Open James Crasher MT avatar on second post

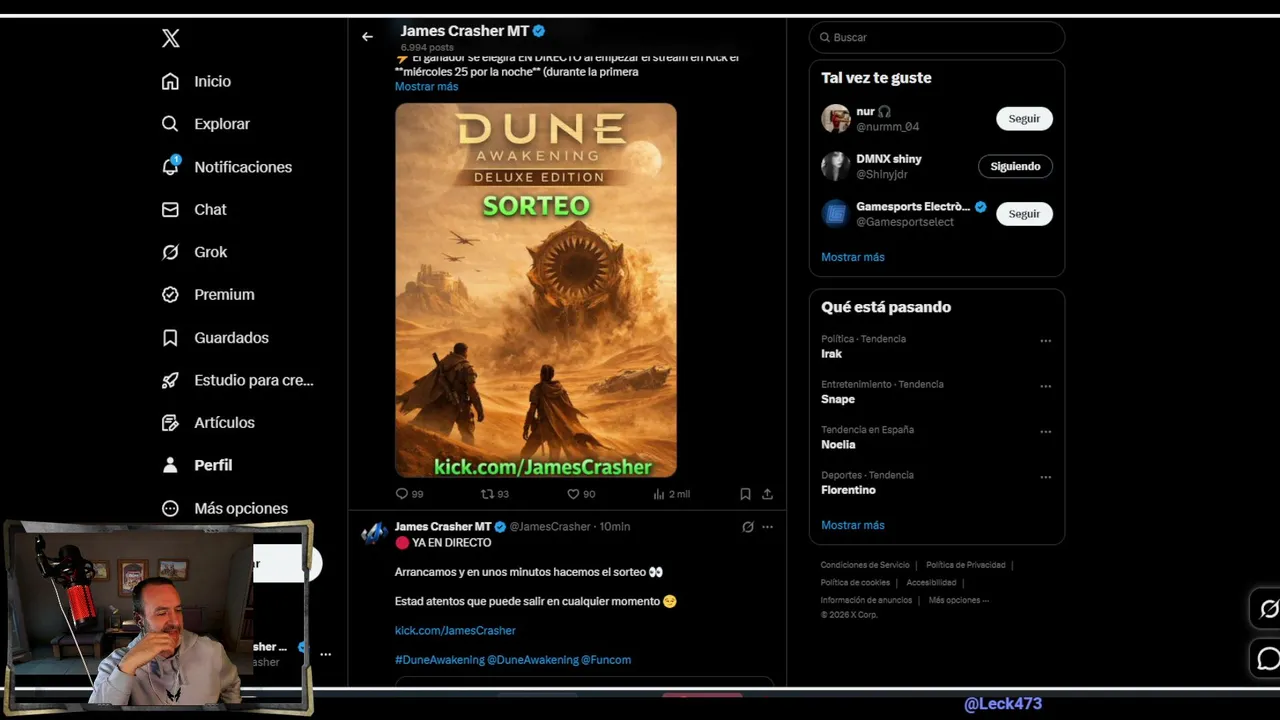point(374,533)
